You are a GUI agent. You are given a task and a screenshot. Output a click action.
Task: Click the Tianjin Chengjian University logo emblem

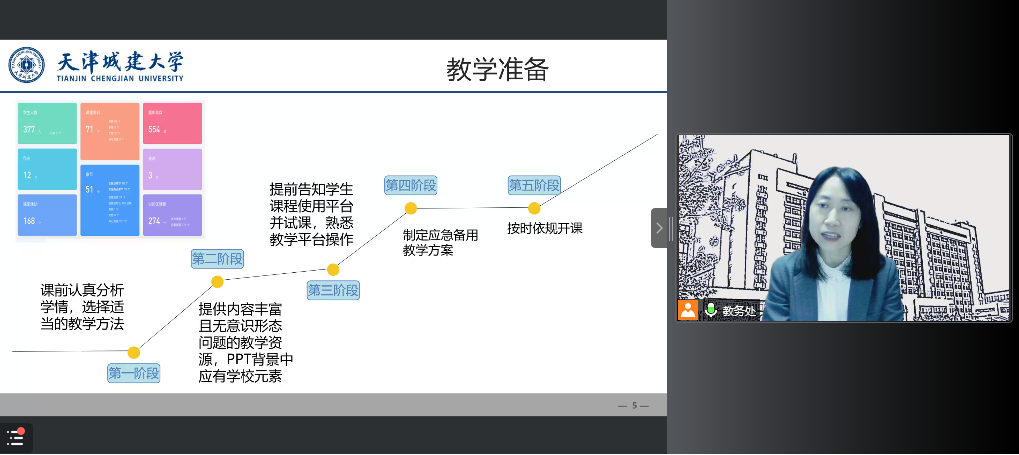point(27,66)
